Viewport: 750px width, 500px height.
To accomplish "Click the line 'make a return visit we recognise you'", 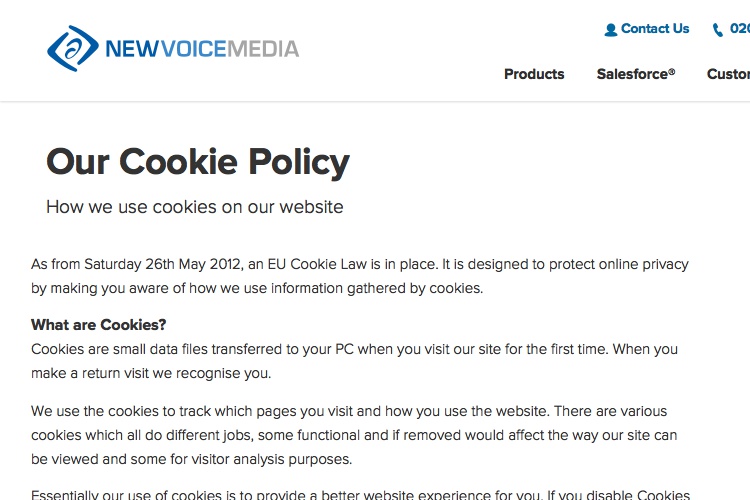I will pos(151,373).
